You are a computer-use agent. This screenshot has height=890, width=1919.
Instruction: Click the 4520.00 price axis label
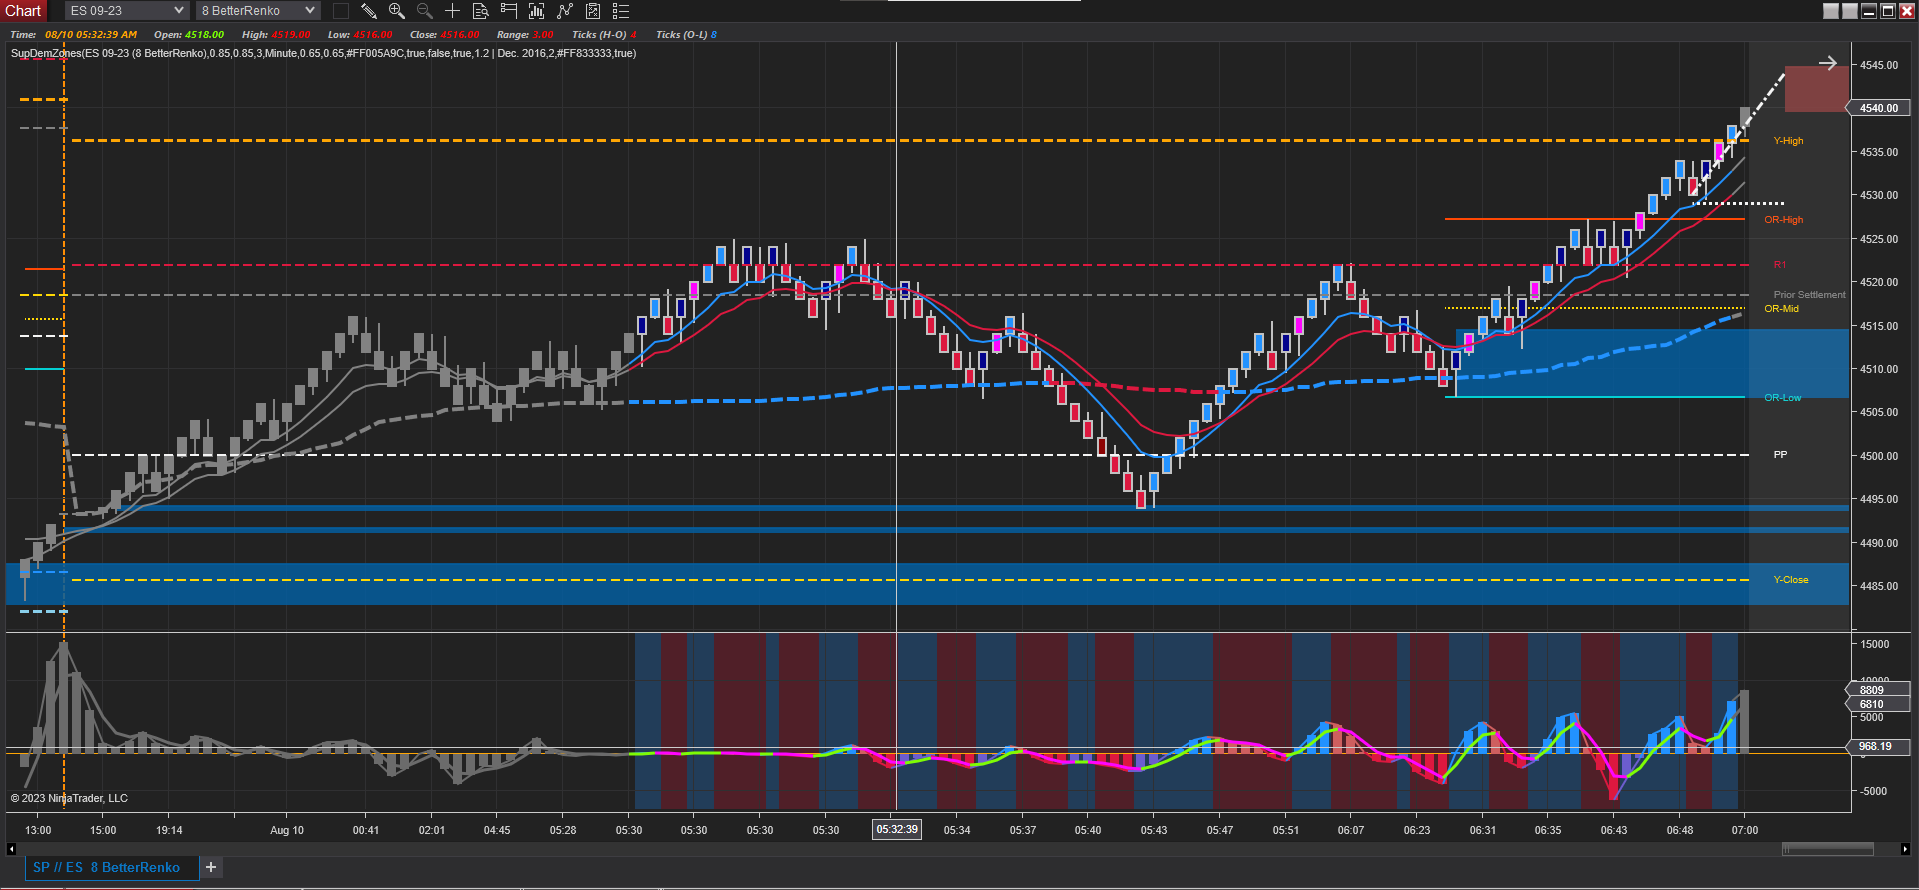coord(1879,282)
